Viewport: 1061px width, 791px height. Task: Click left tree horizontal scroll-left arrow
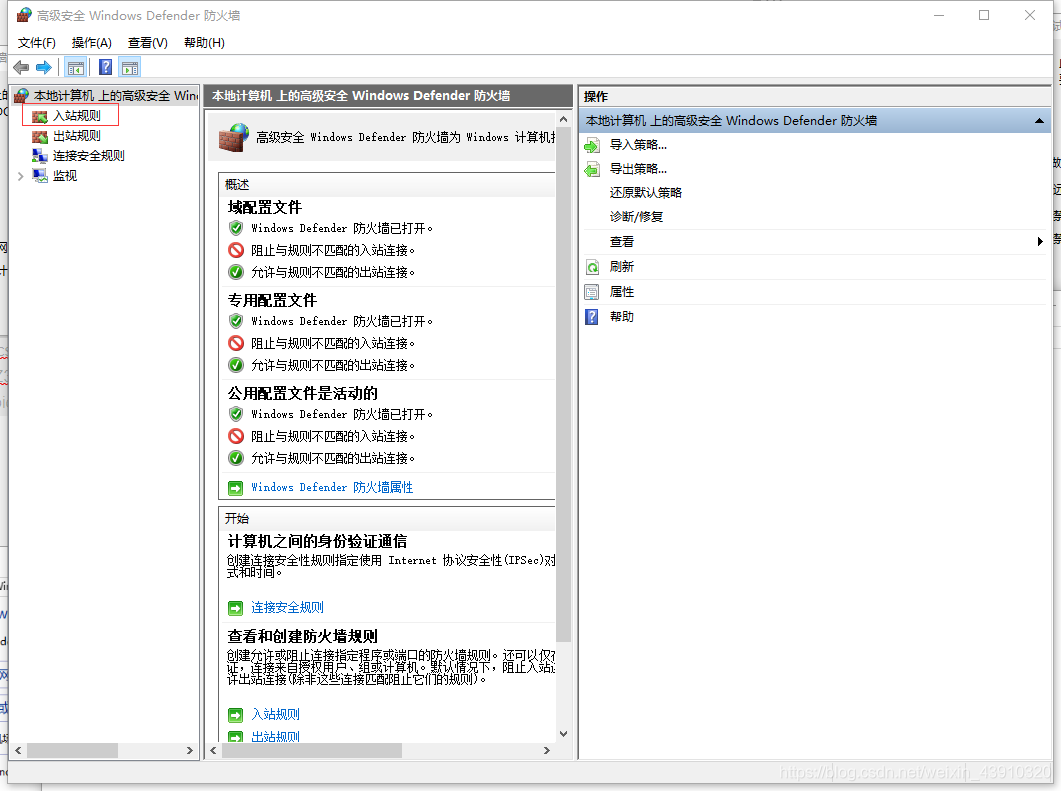pyautogui.click(x=18, y=750)
